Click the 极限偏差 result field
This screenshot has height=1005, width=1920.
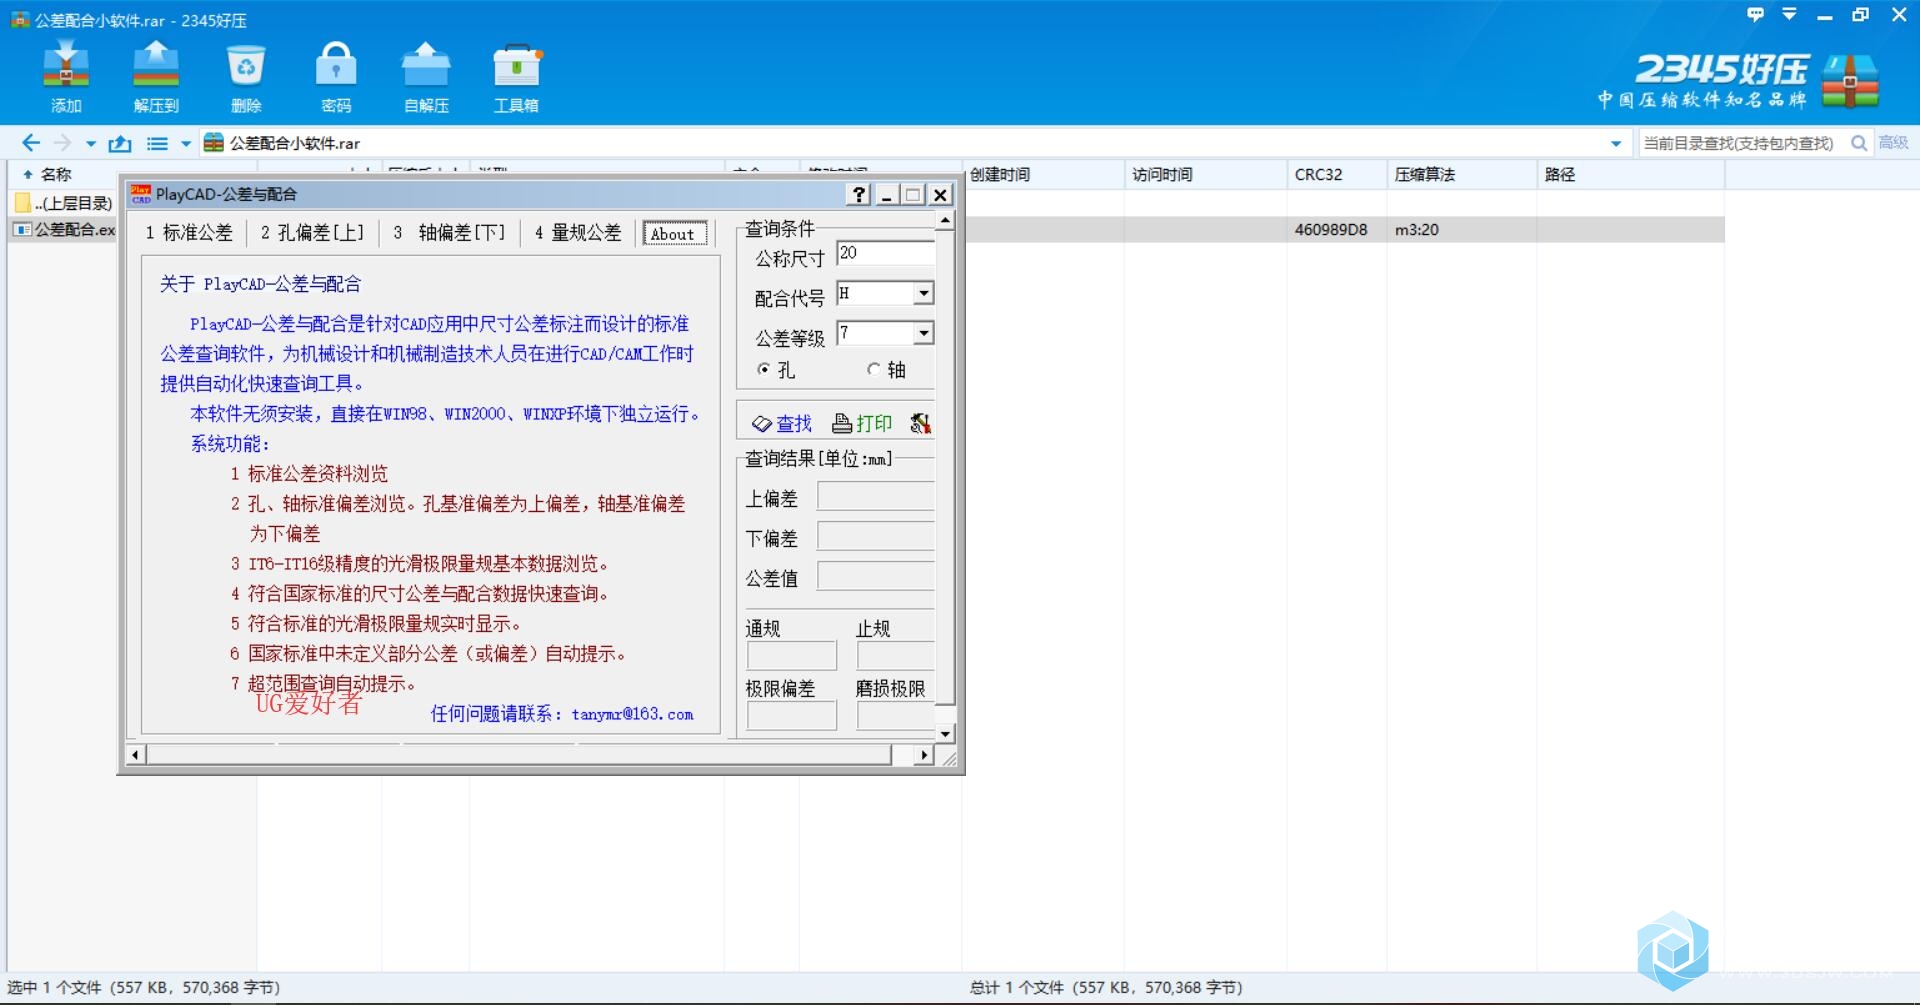point(791,716)
